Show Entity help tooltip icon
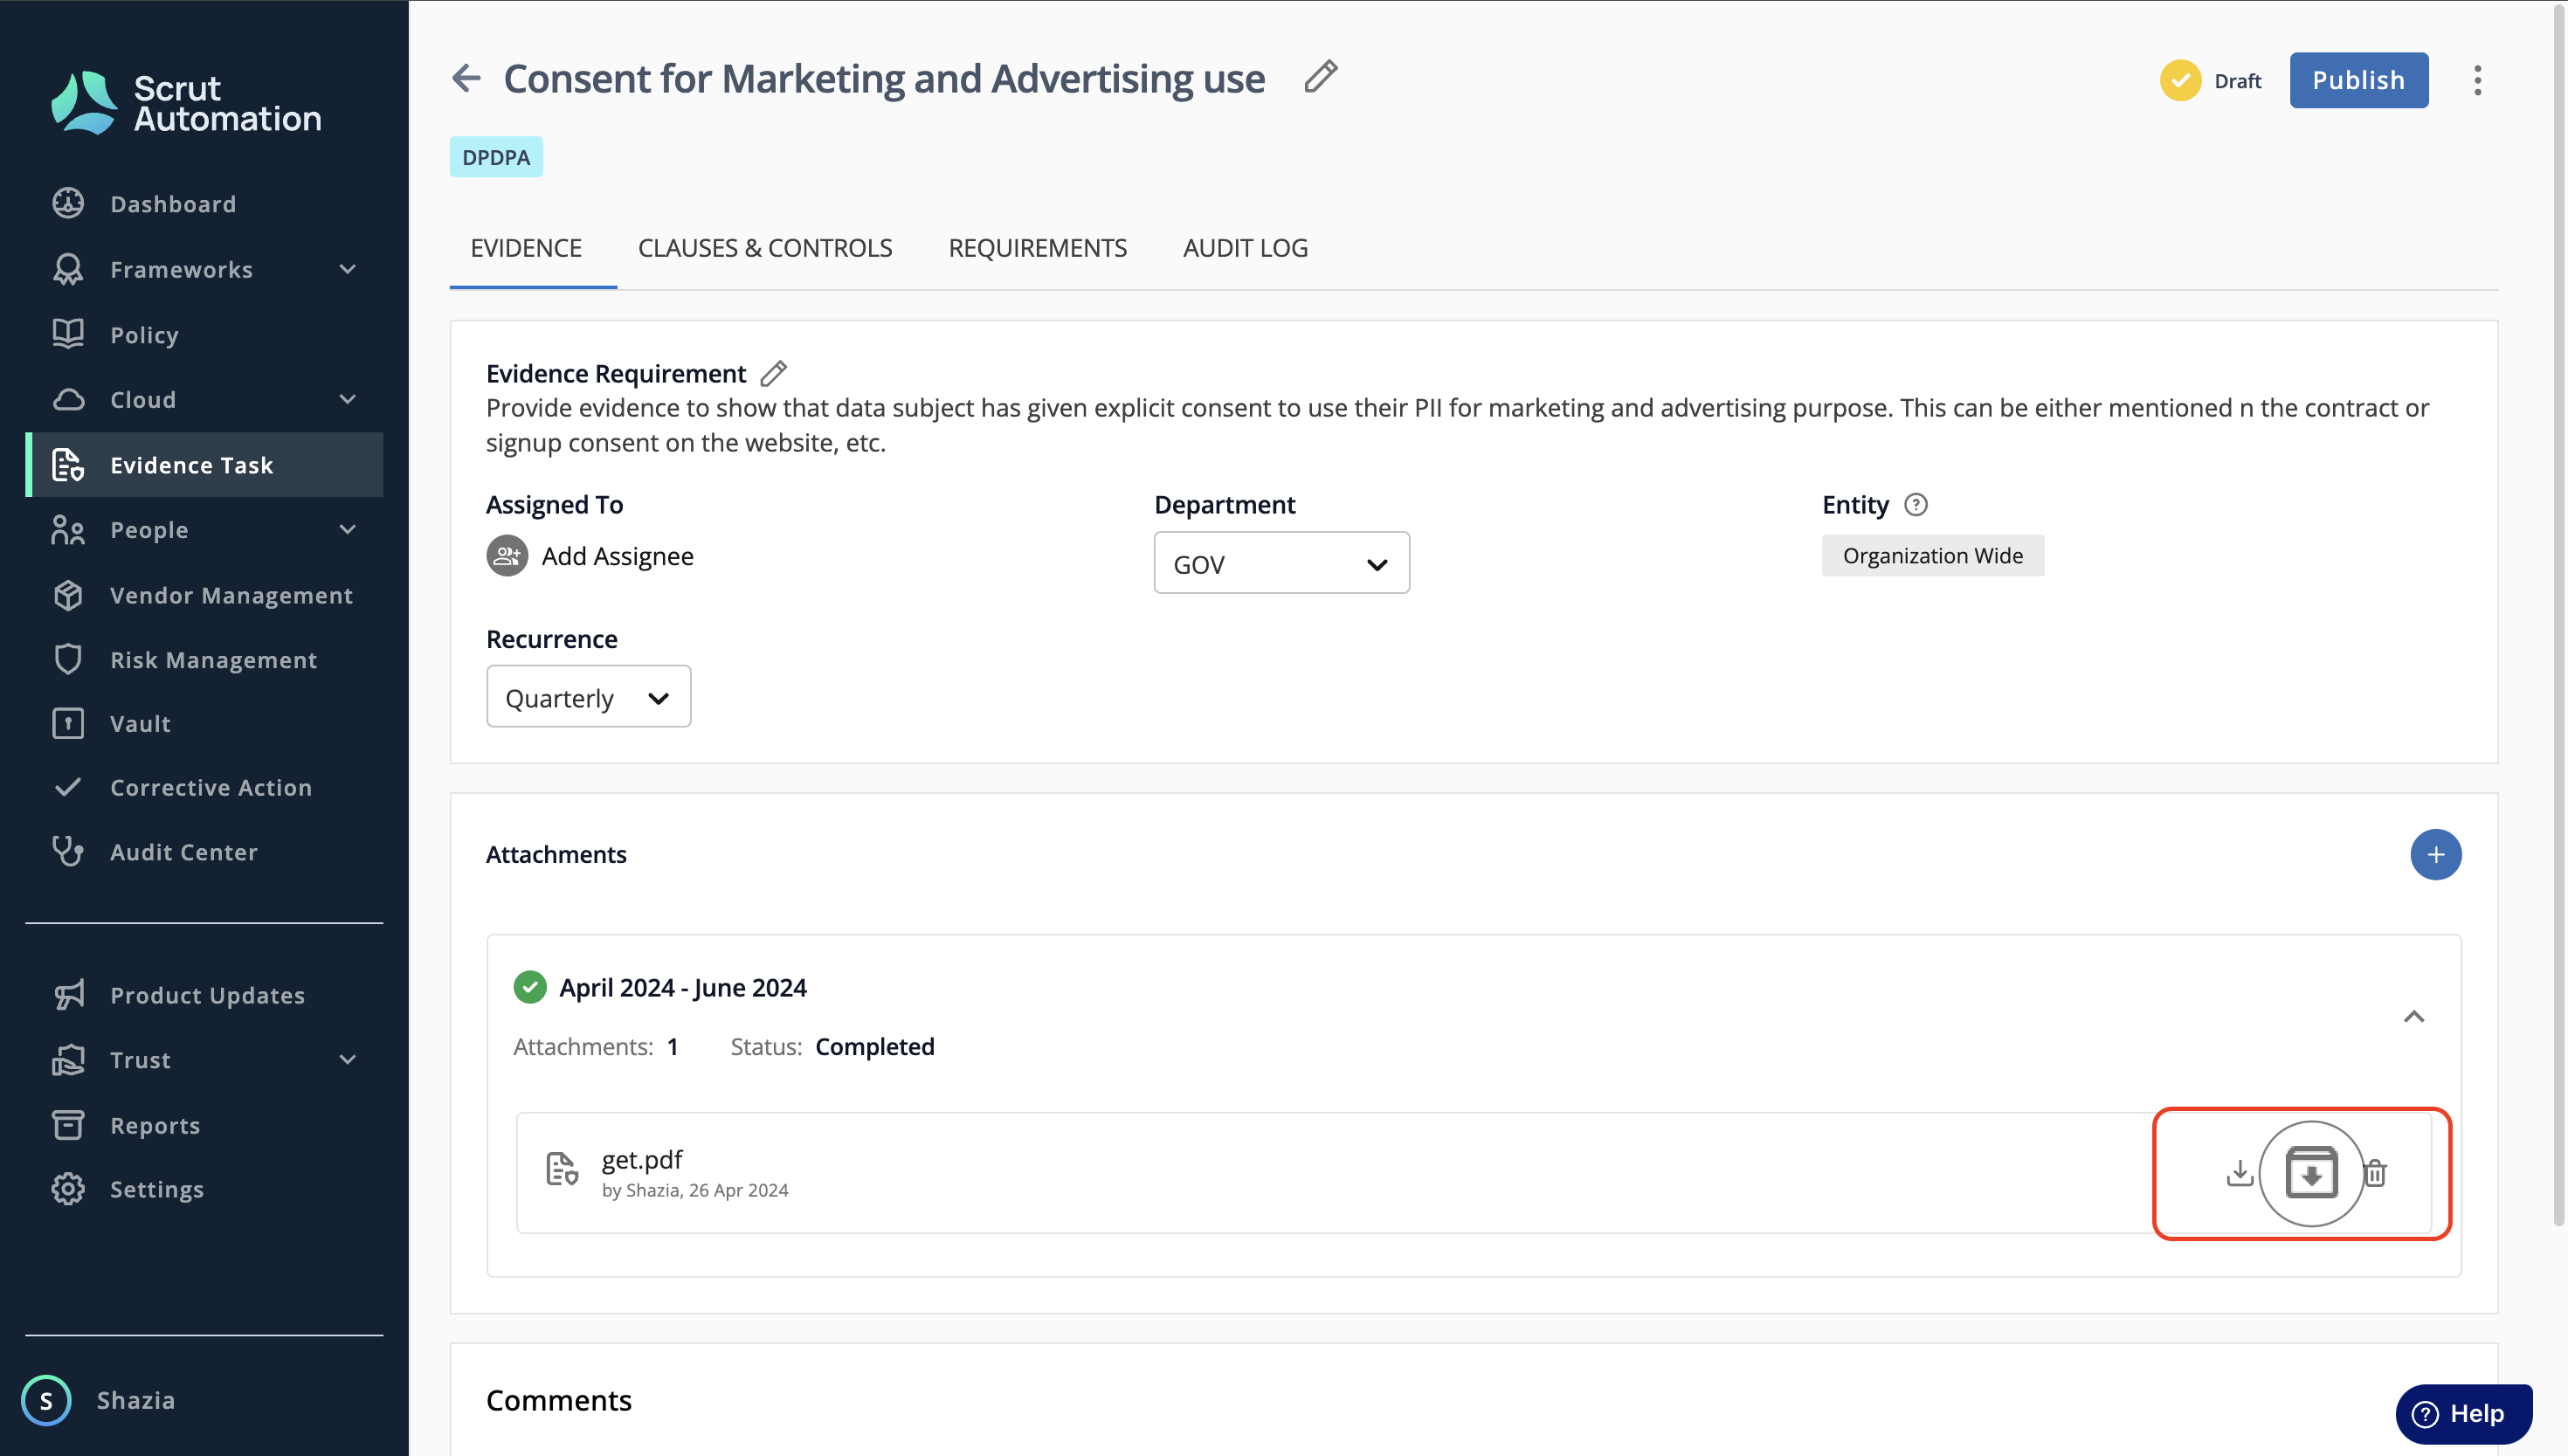The height and width of the screenshot is (1456, 2568). point(1916,504)
